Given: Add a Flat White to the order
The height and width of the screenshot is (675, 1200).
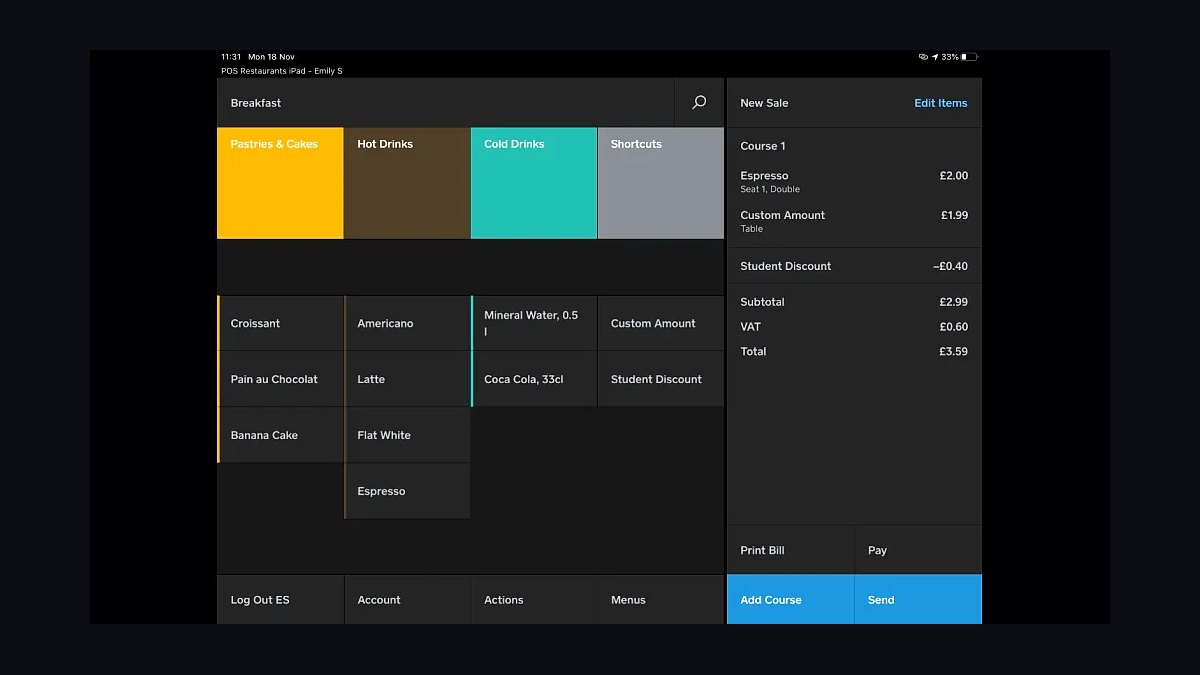Looking at the screenshot, I should pos(407,435).
